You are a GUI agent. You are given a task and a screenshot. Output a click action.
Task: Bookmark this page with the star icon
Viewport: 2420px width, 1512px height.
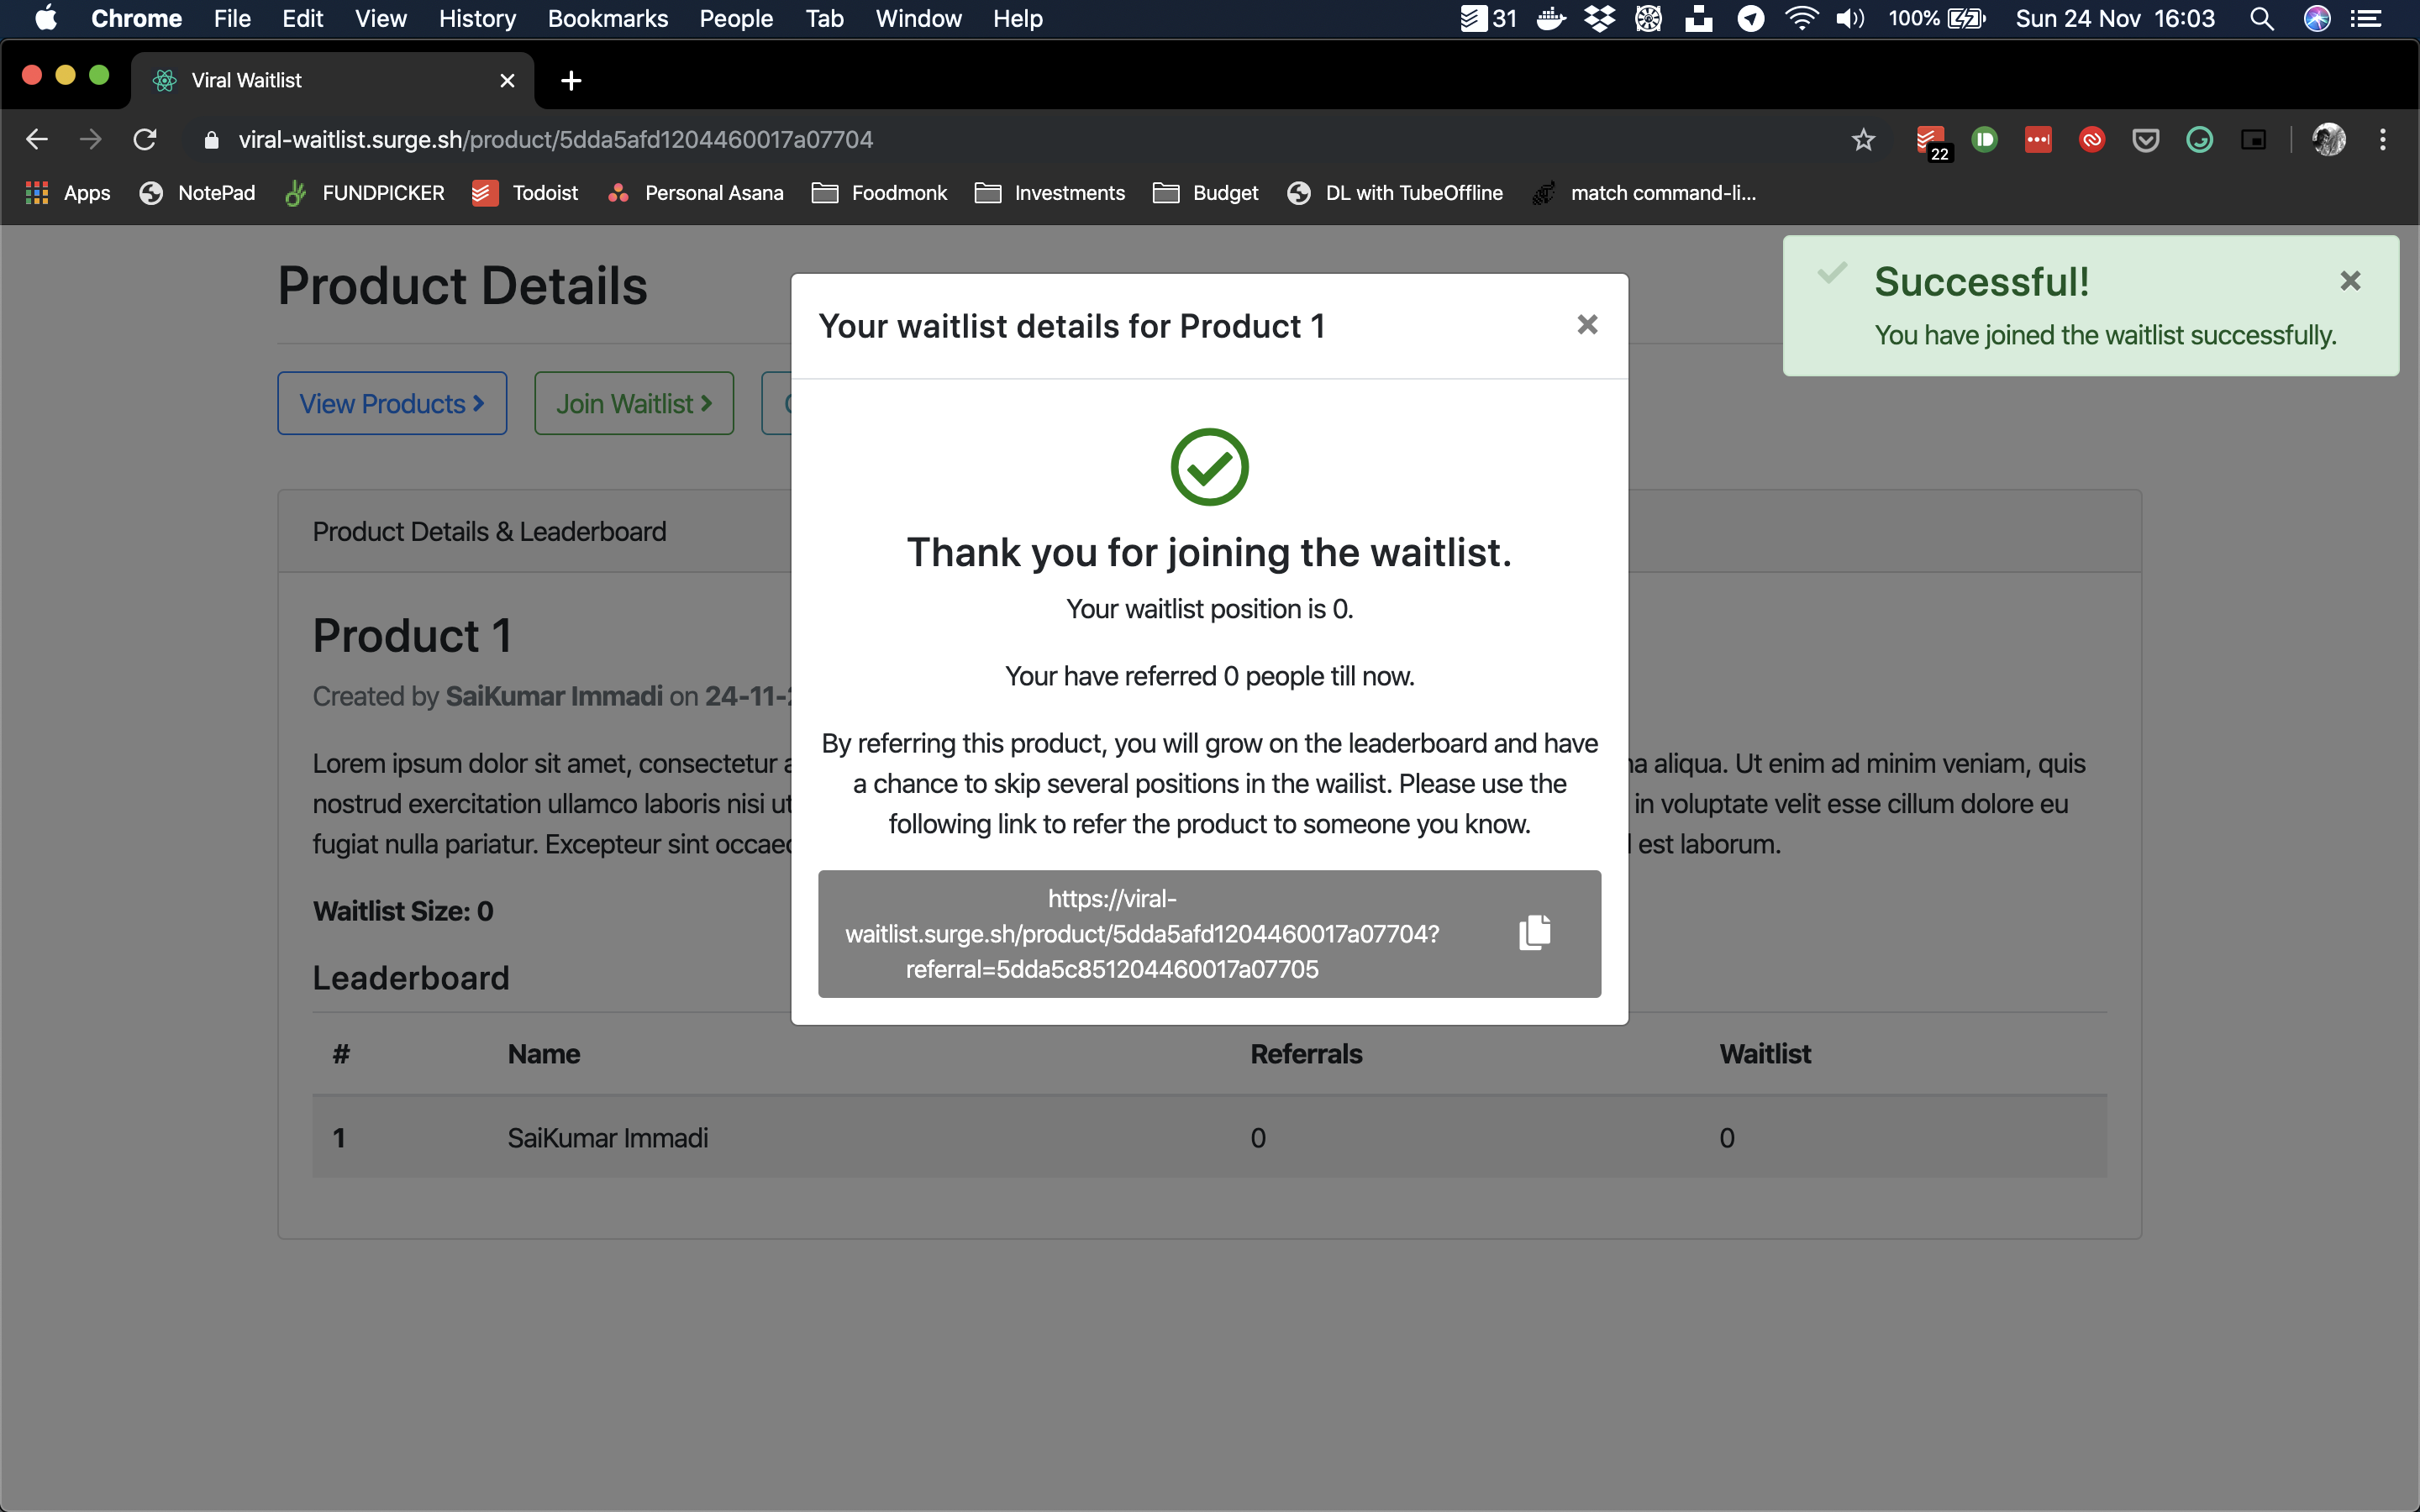point(1863,140)
